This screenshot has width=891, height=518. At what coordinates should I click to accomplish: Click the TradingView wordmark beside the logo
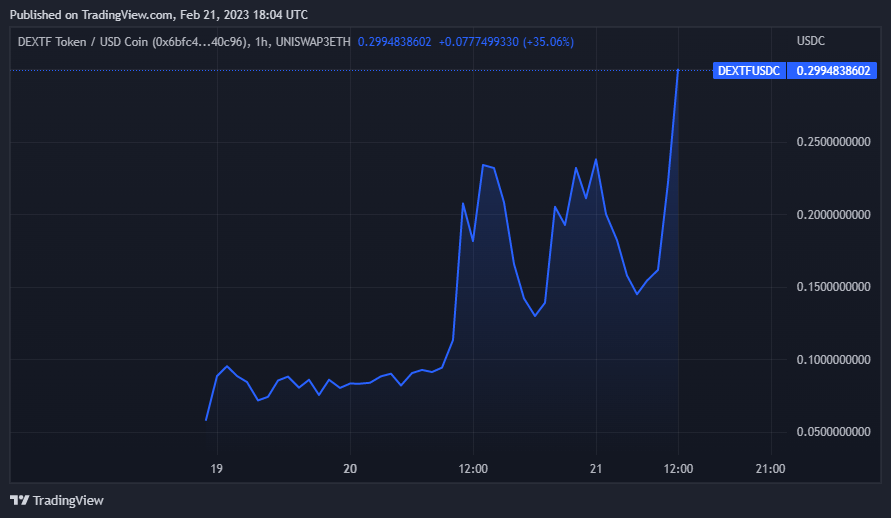[68, 500]
